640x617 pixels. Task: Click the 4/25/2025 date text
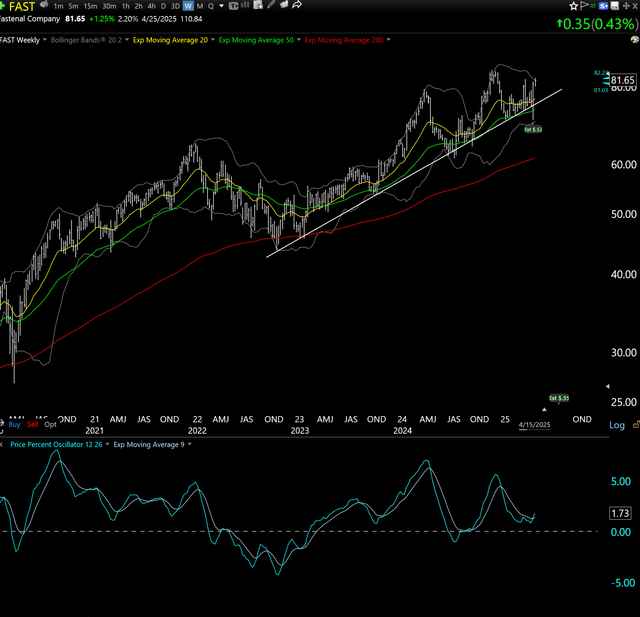pyautogui.click(x=159, y=19)
